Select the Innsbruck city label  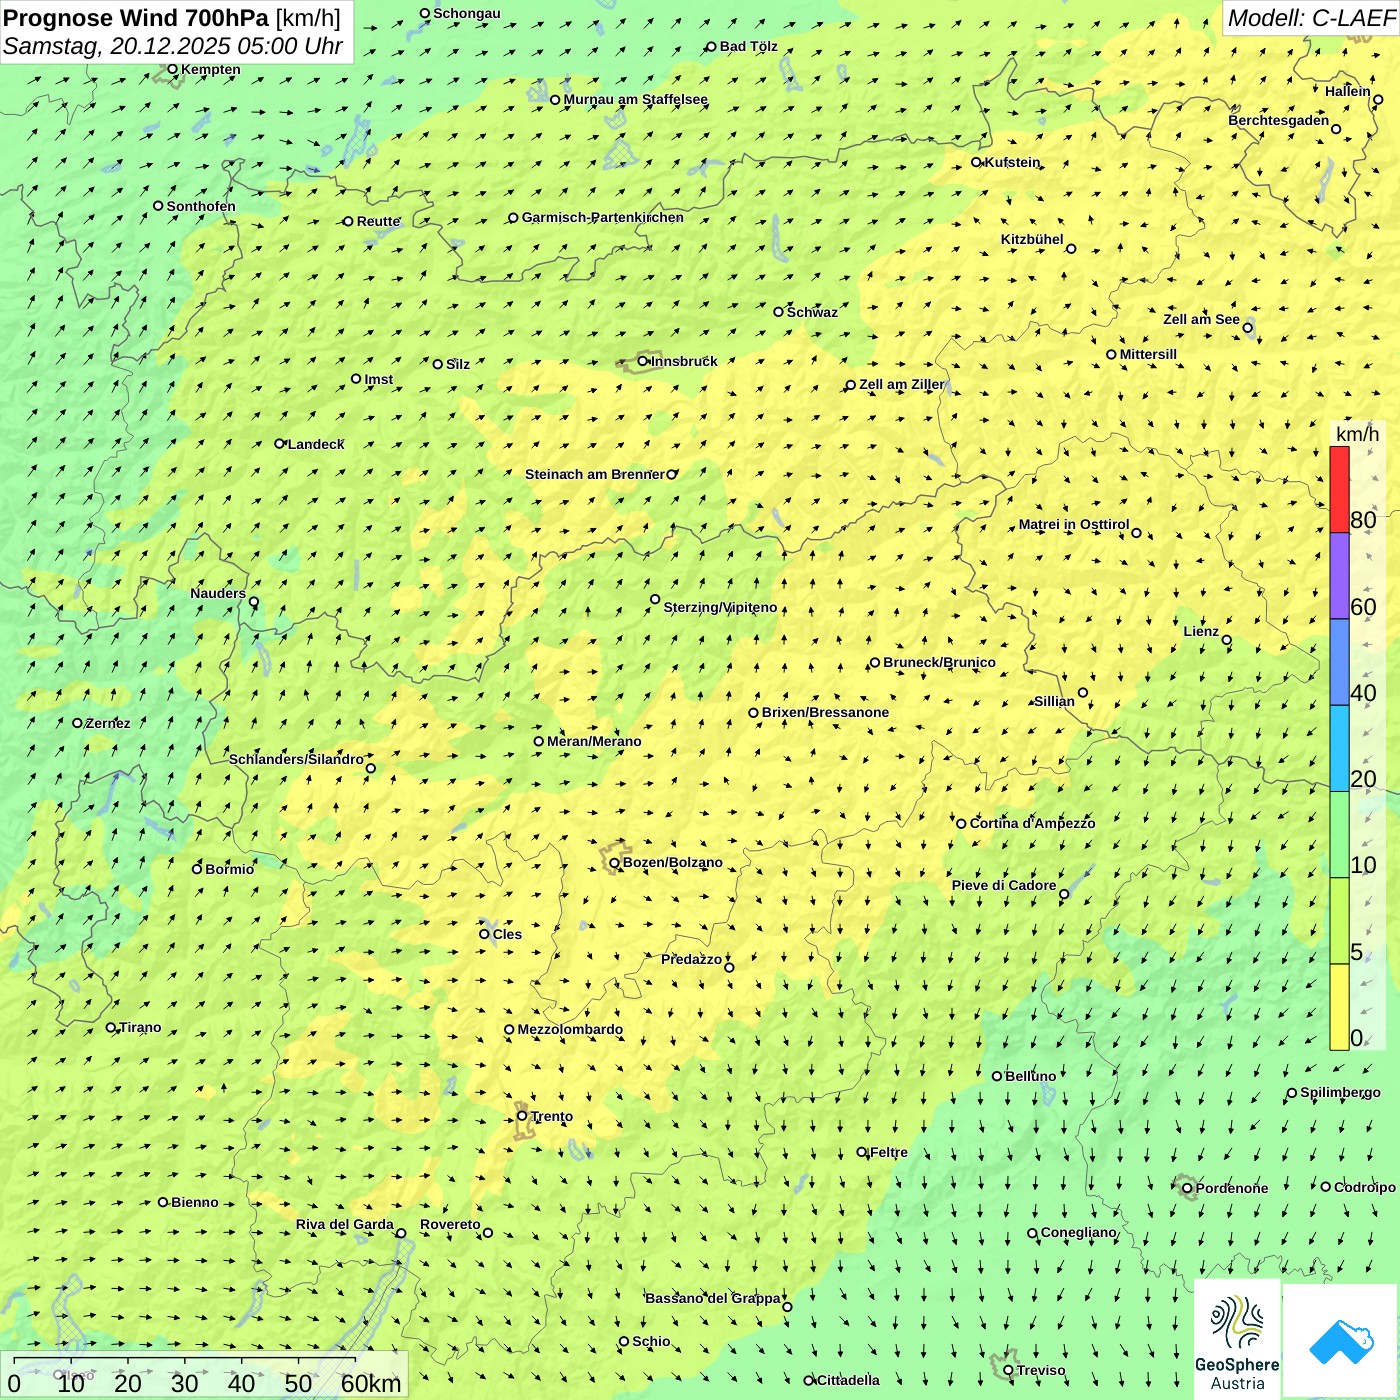click(684, 361)
